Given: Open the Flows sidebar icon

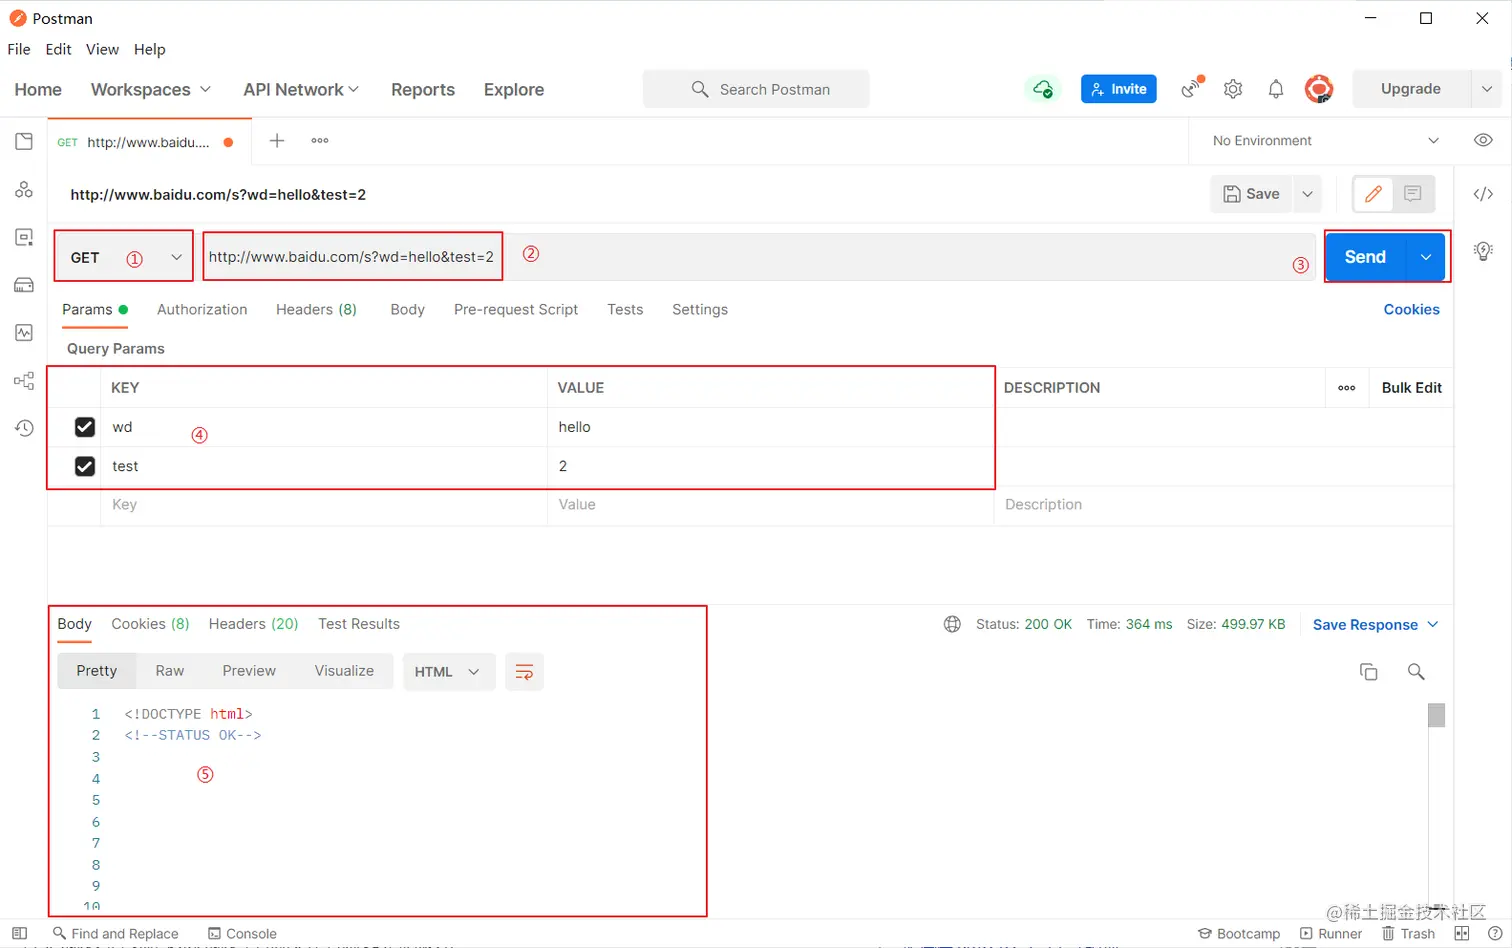Looking at the screenshot, I should pyautogui.click(x=24, y=380).
